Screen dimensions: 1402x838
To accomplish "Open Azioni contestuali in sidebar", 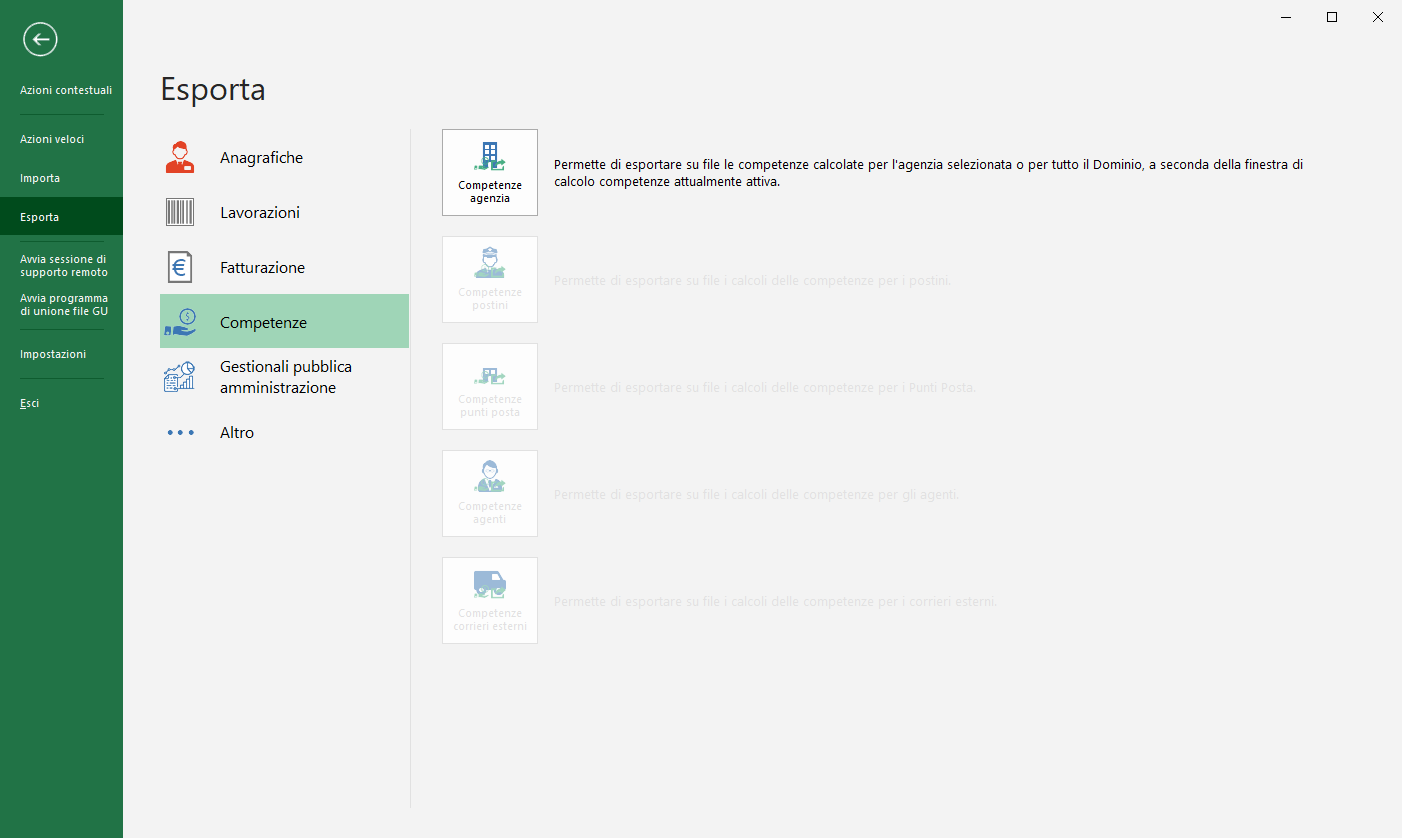I will pyautogui.click(x=66, y=90).
